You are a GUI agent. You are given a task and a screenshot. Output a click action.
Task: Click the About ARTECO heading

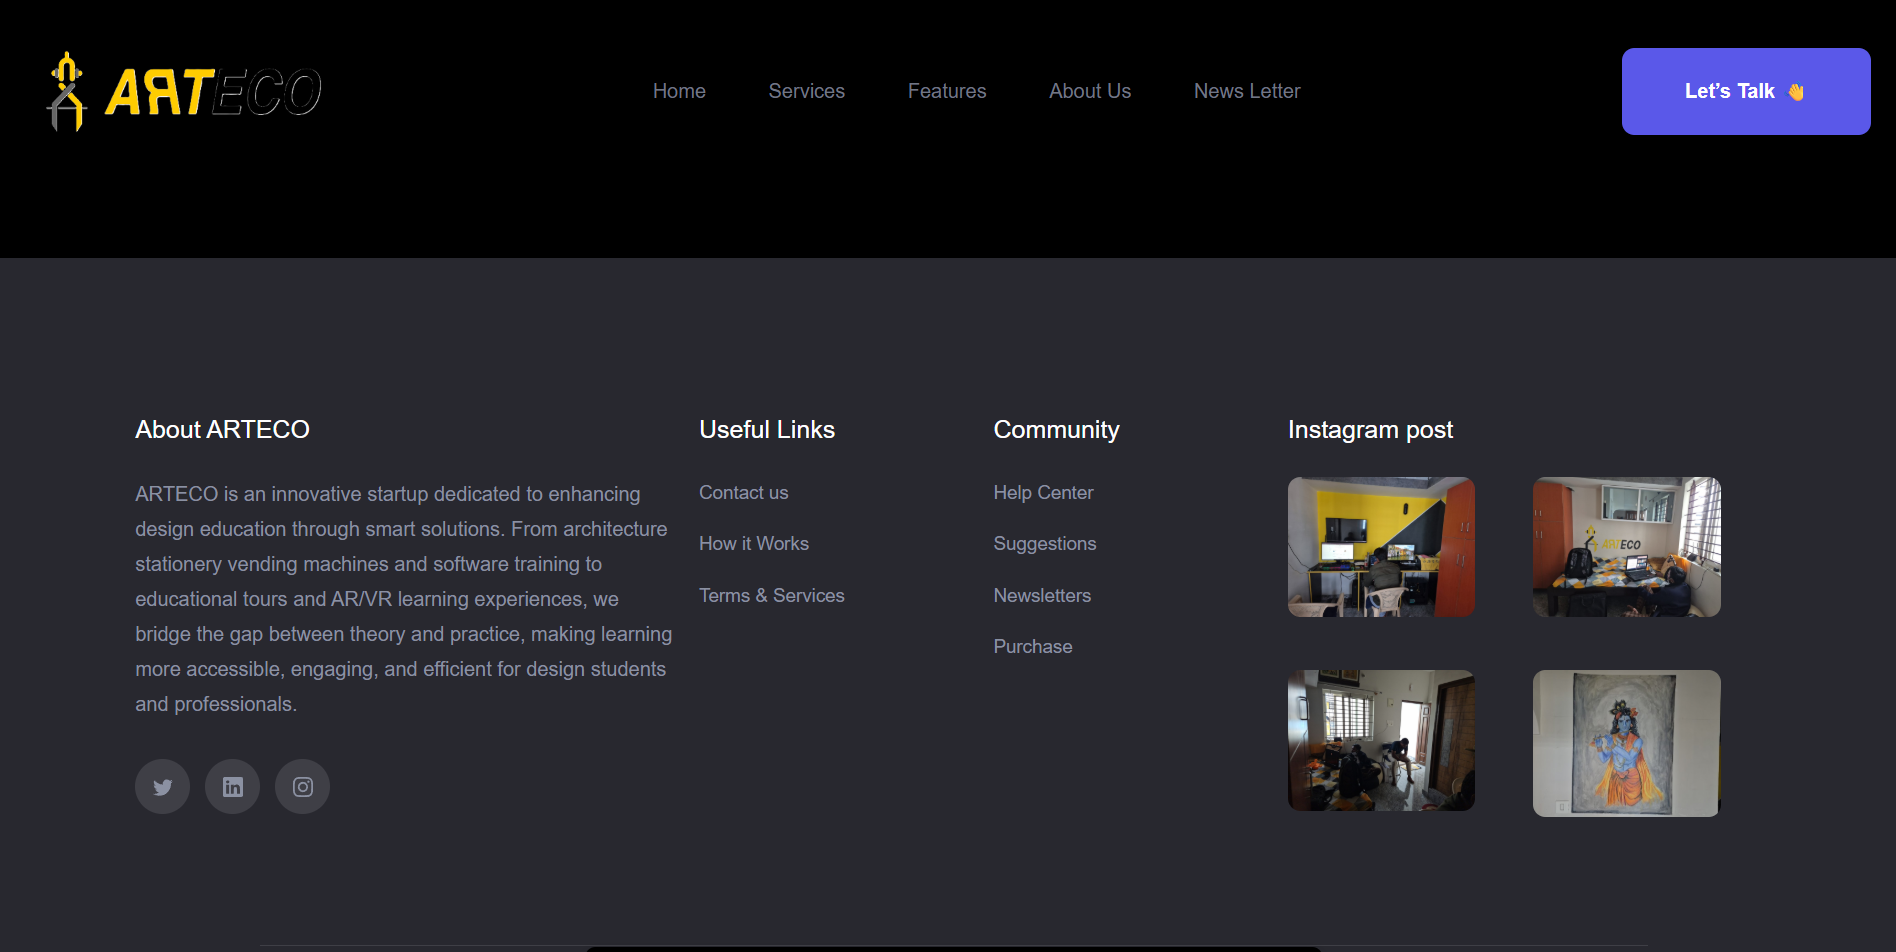[222, 430]
